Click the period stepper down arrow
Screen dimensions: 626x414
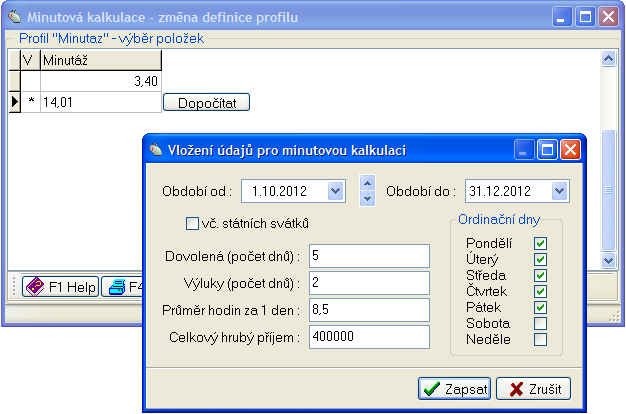367,198
